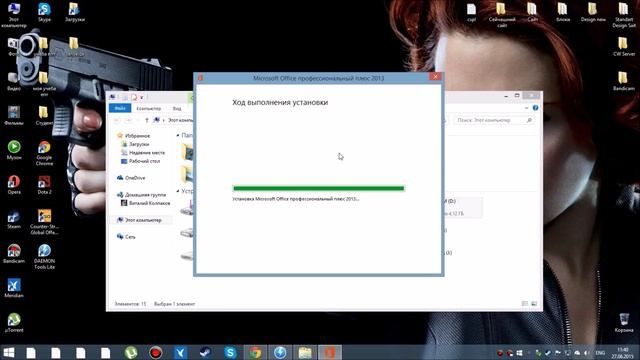Open File Explorer taskbar button
This screenshot has height=360, width=640.
[x=305, y=353]
